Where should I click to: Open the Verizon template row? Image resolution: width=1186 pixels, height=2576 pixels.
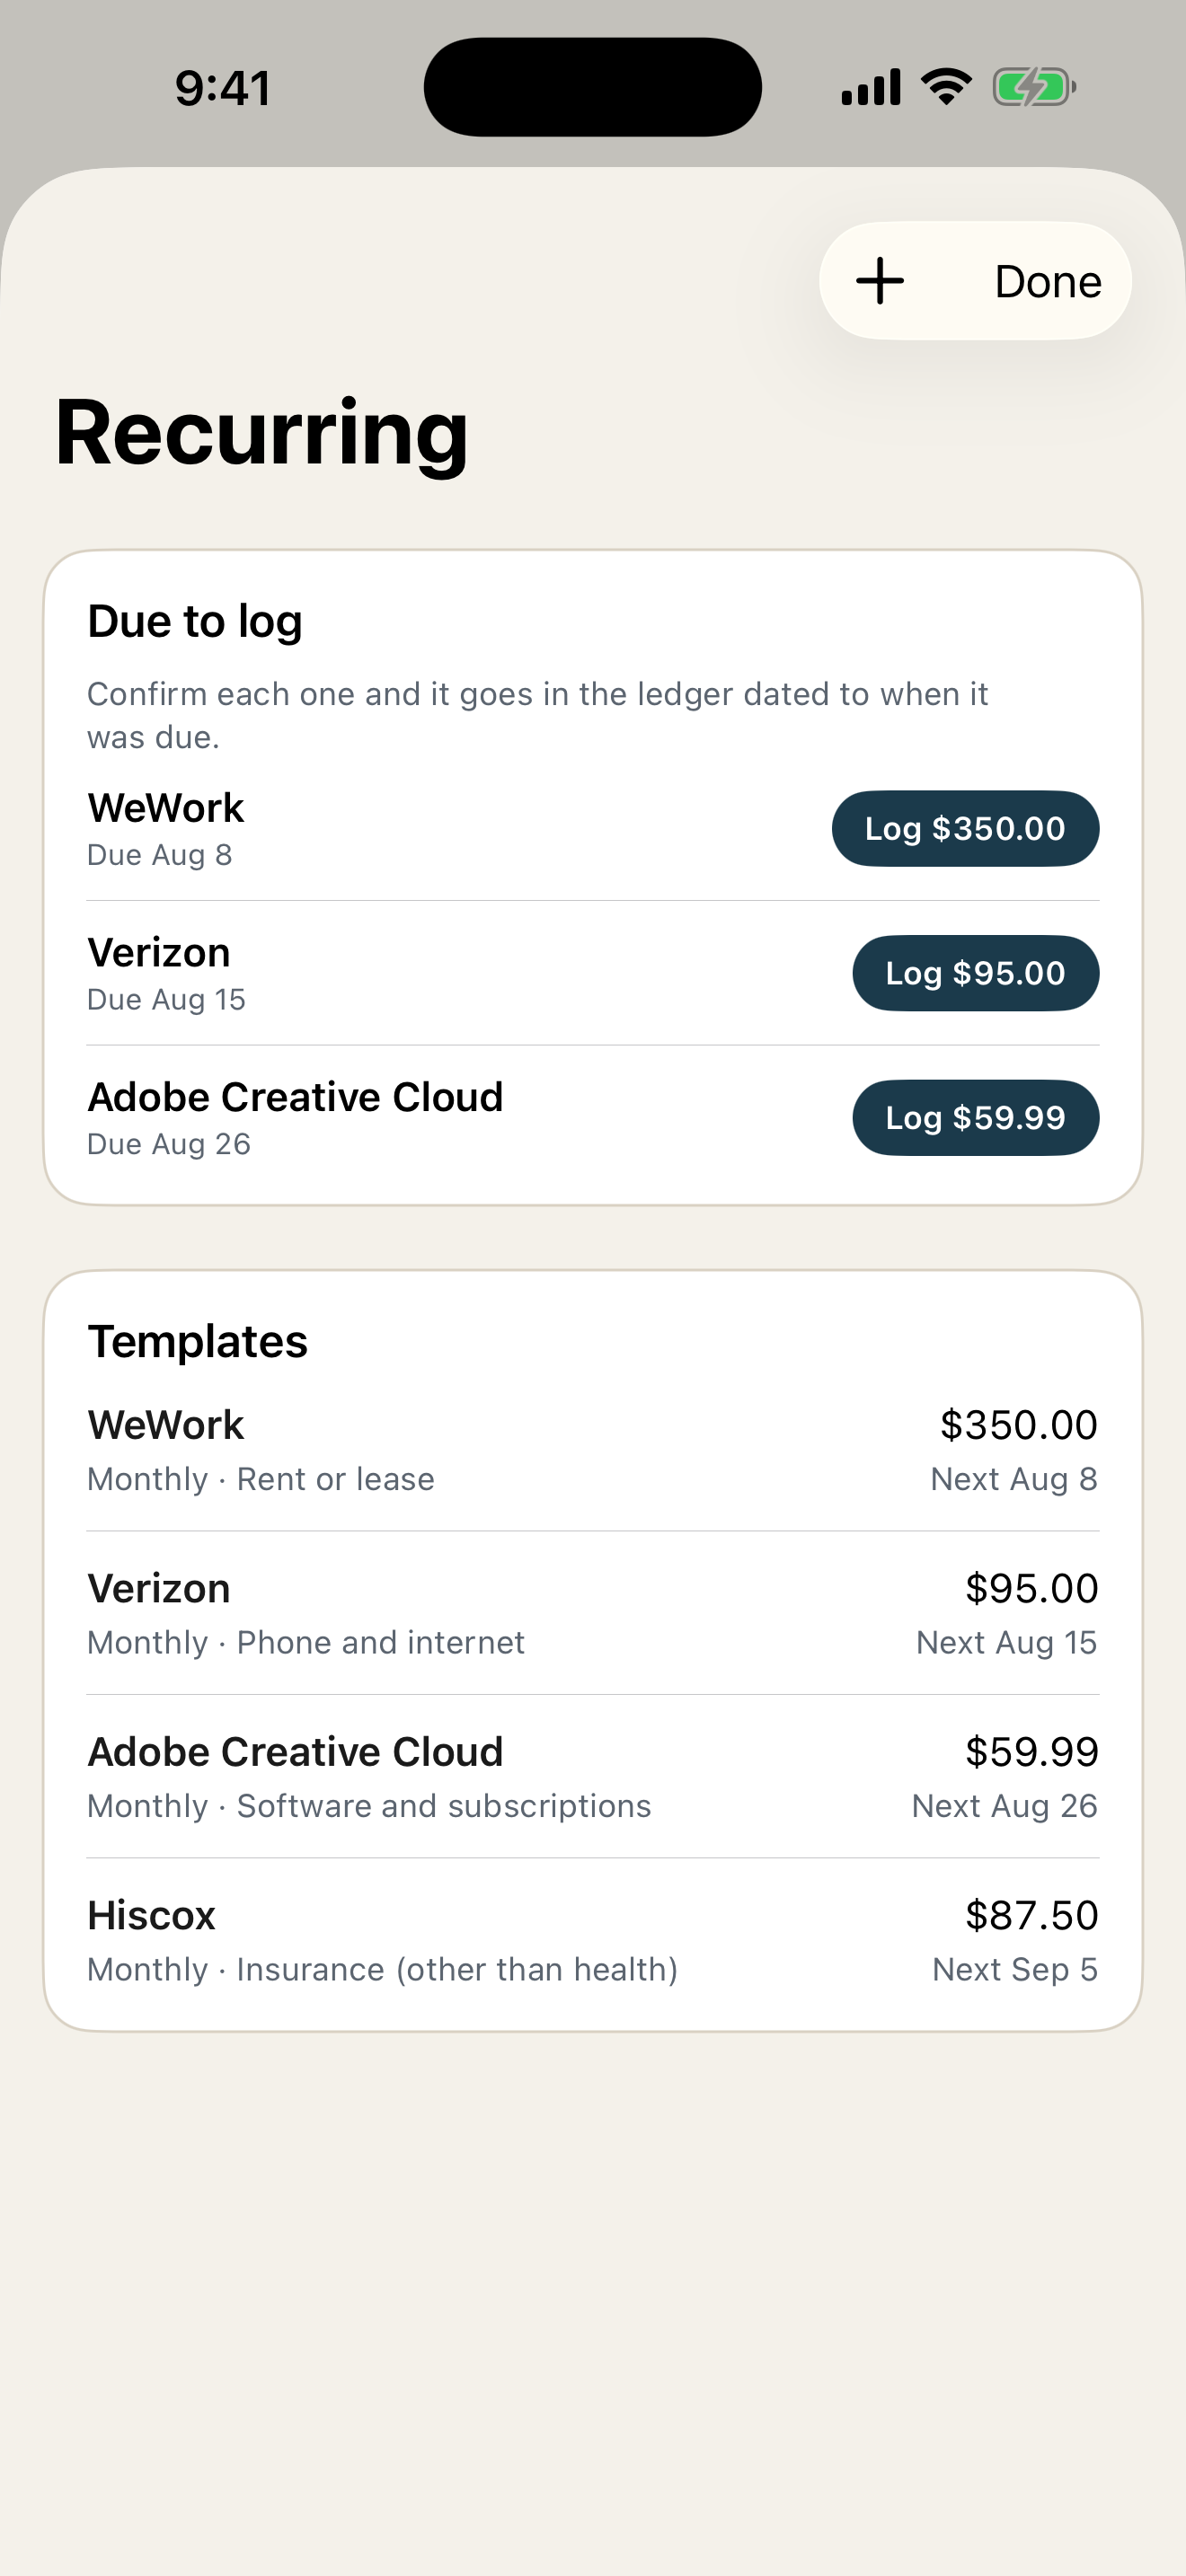pos(593,1613)
